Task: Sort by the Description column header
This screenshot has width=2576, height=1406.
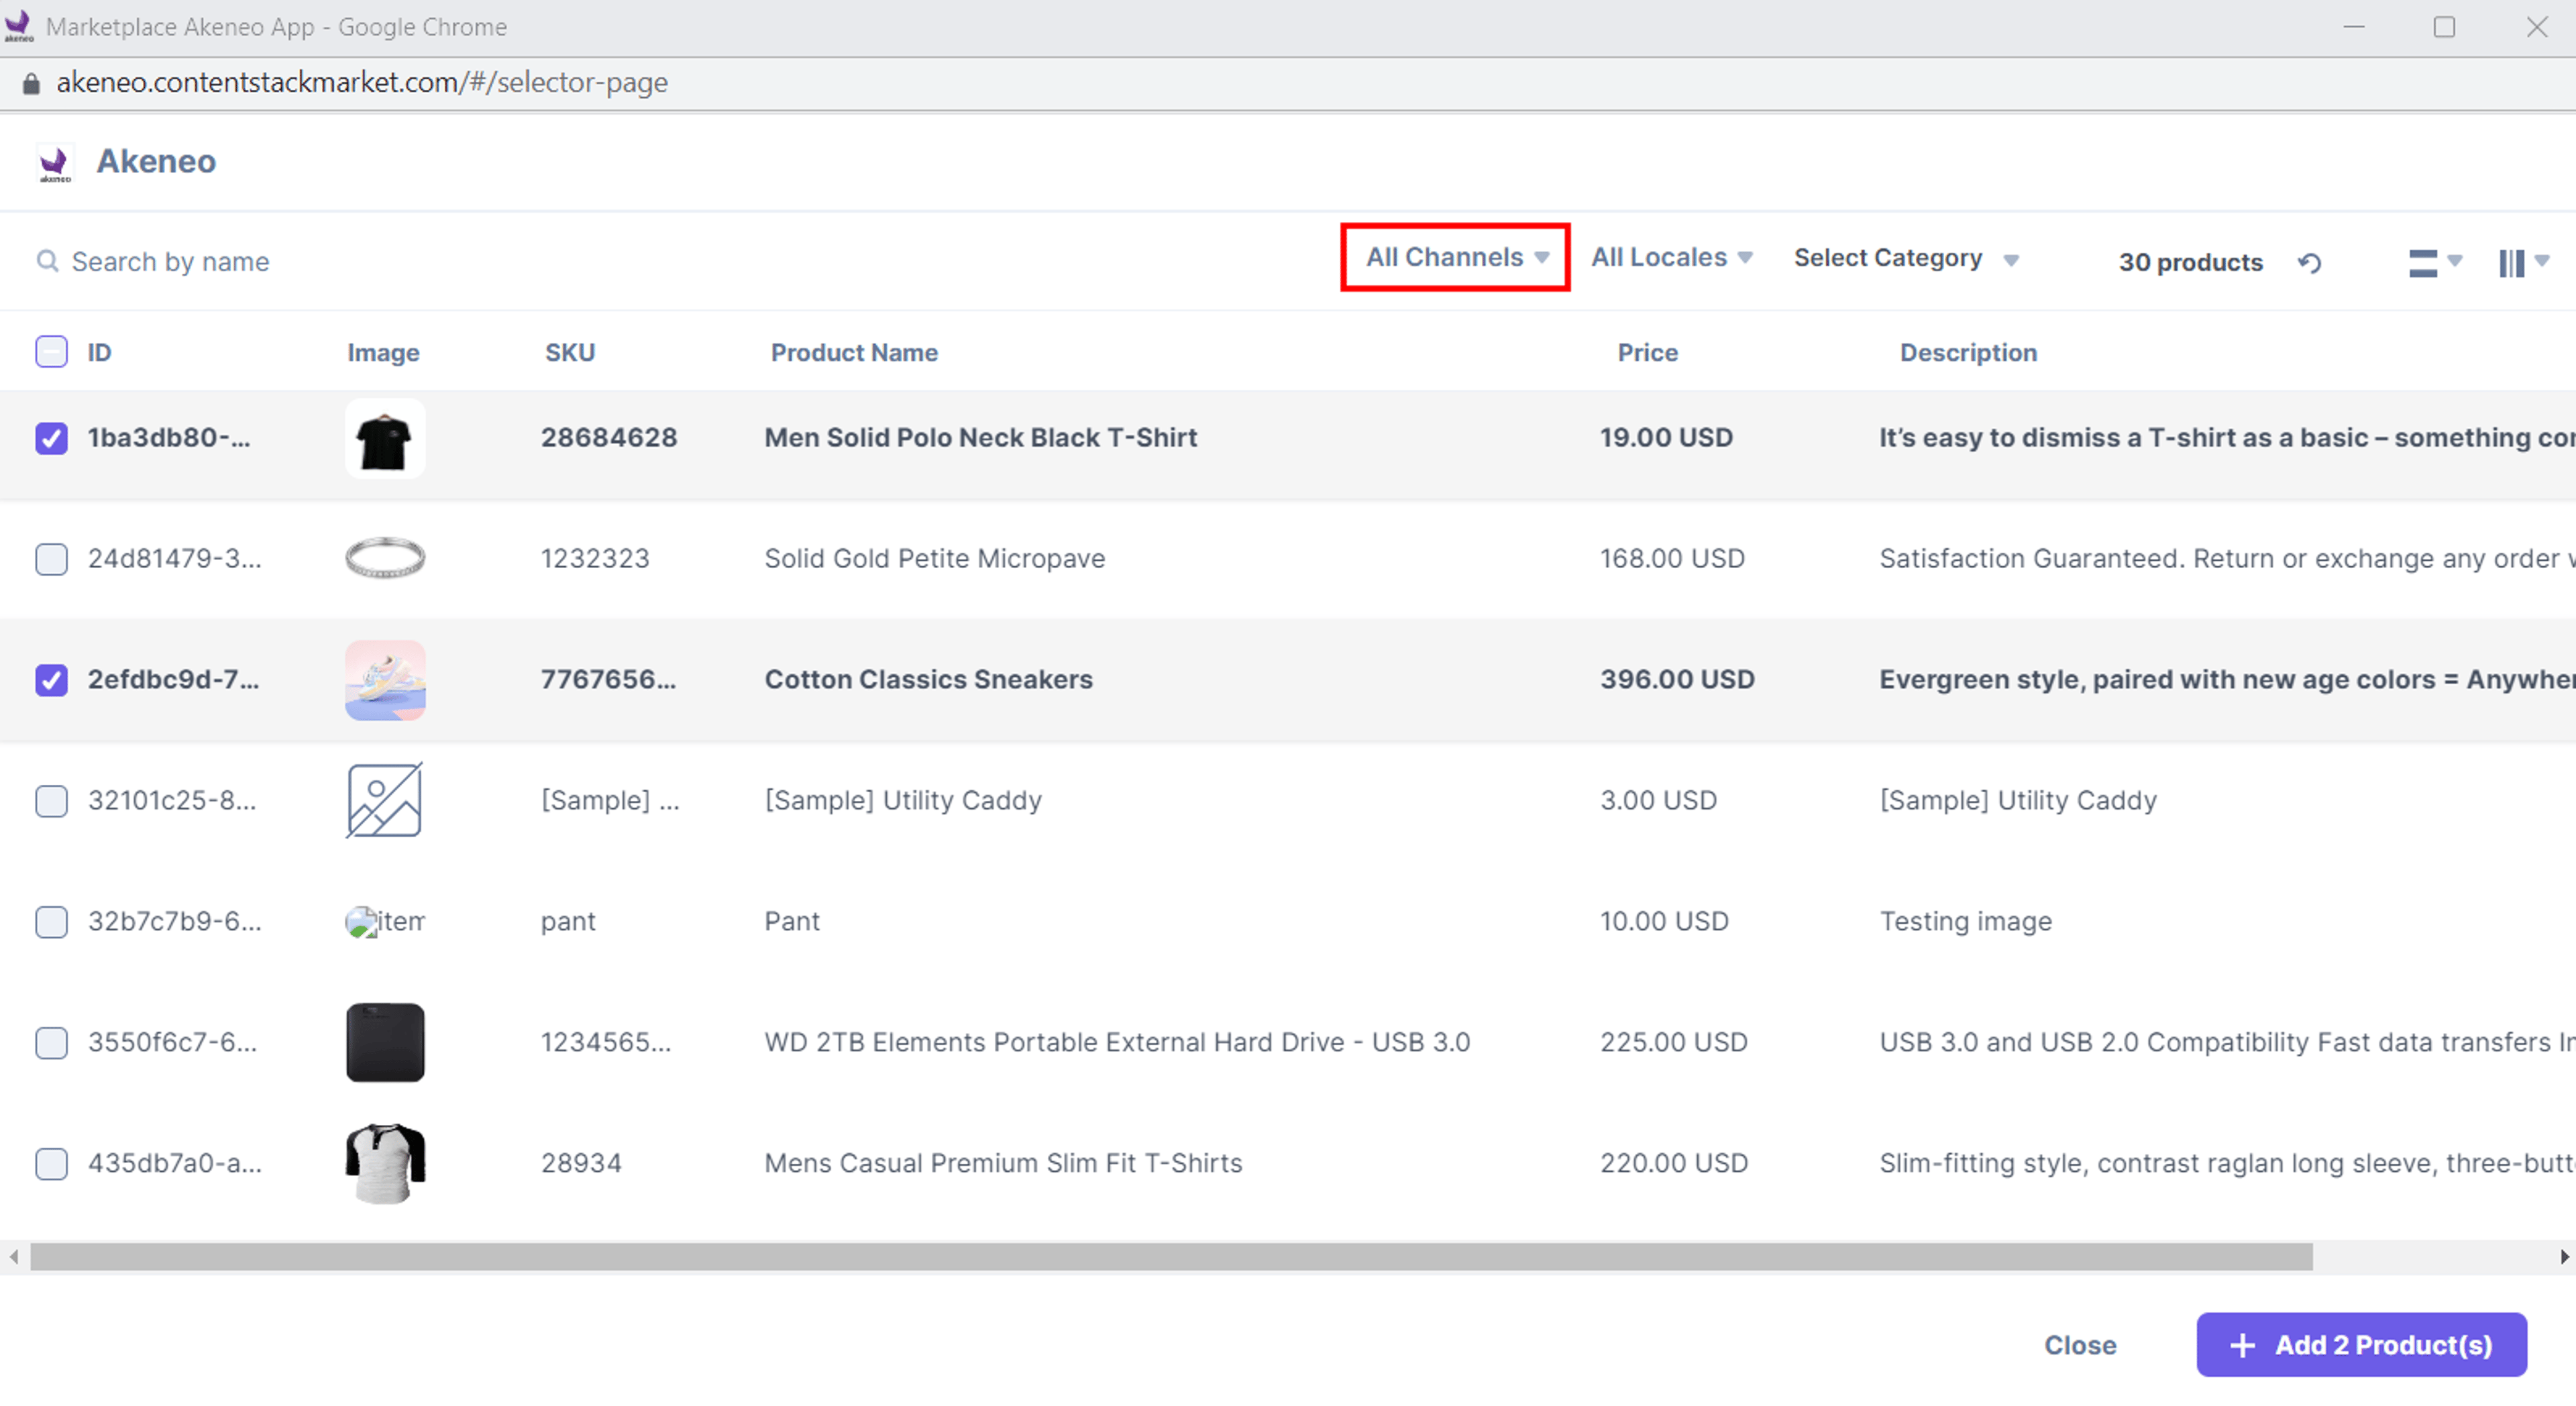Action: click(x=1968, y=353)
